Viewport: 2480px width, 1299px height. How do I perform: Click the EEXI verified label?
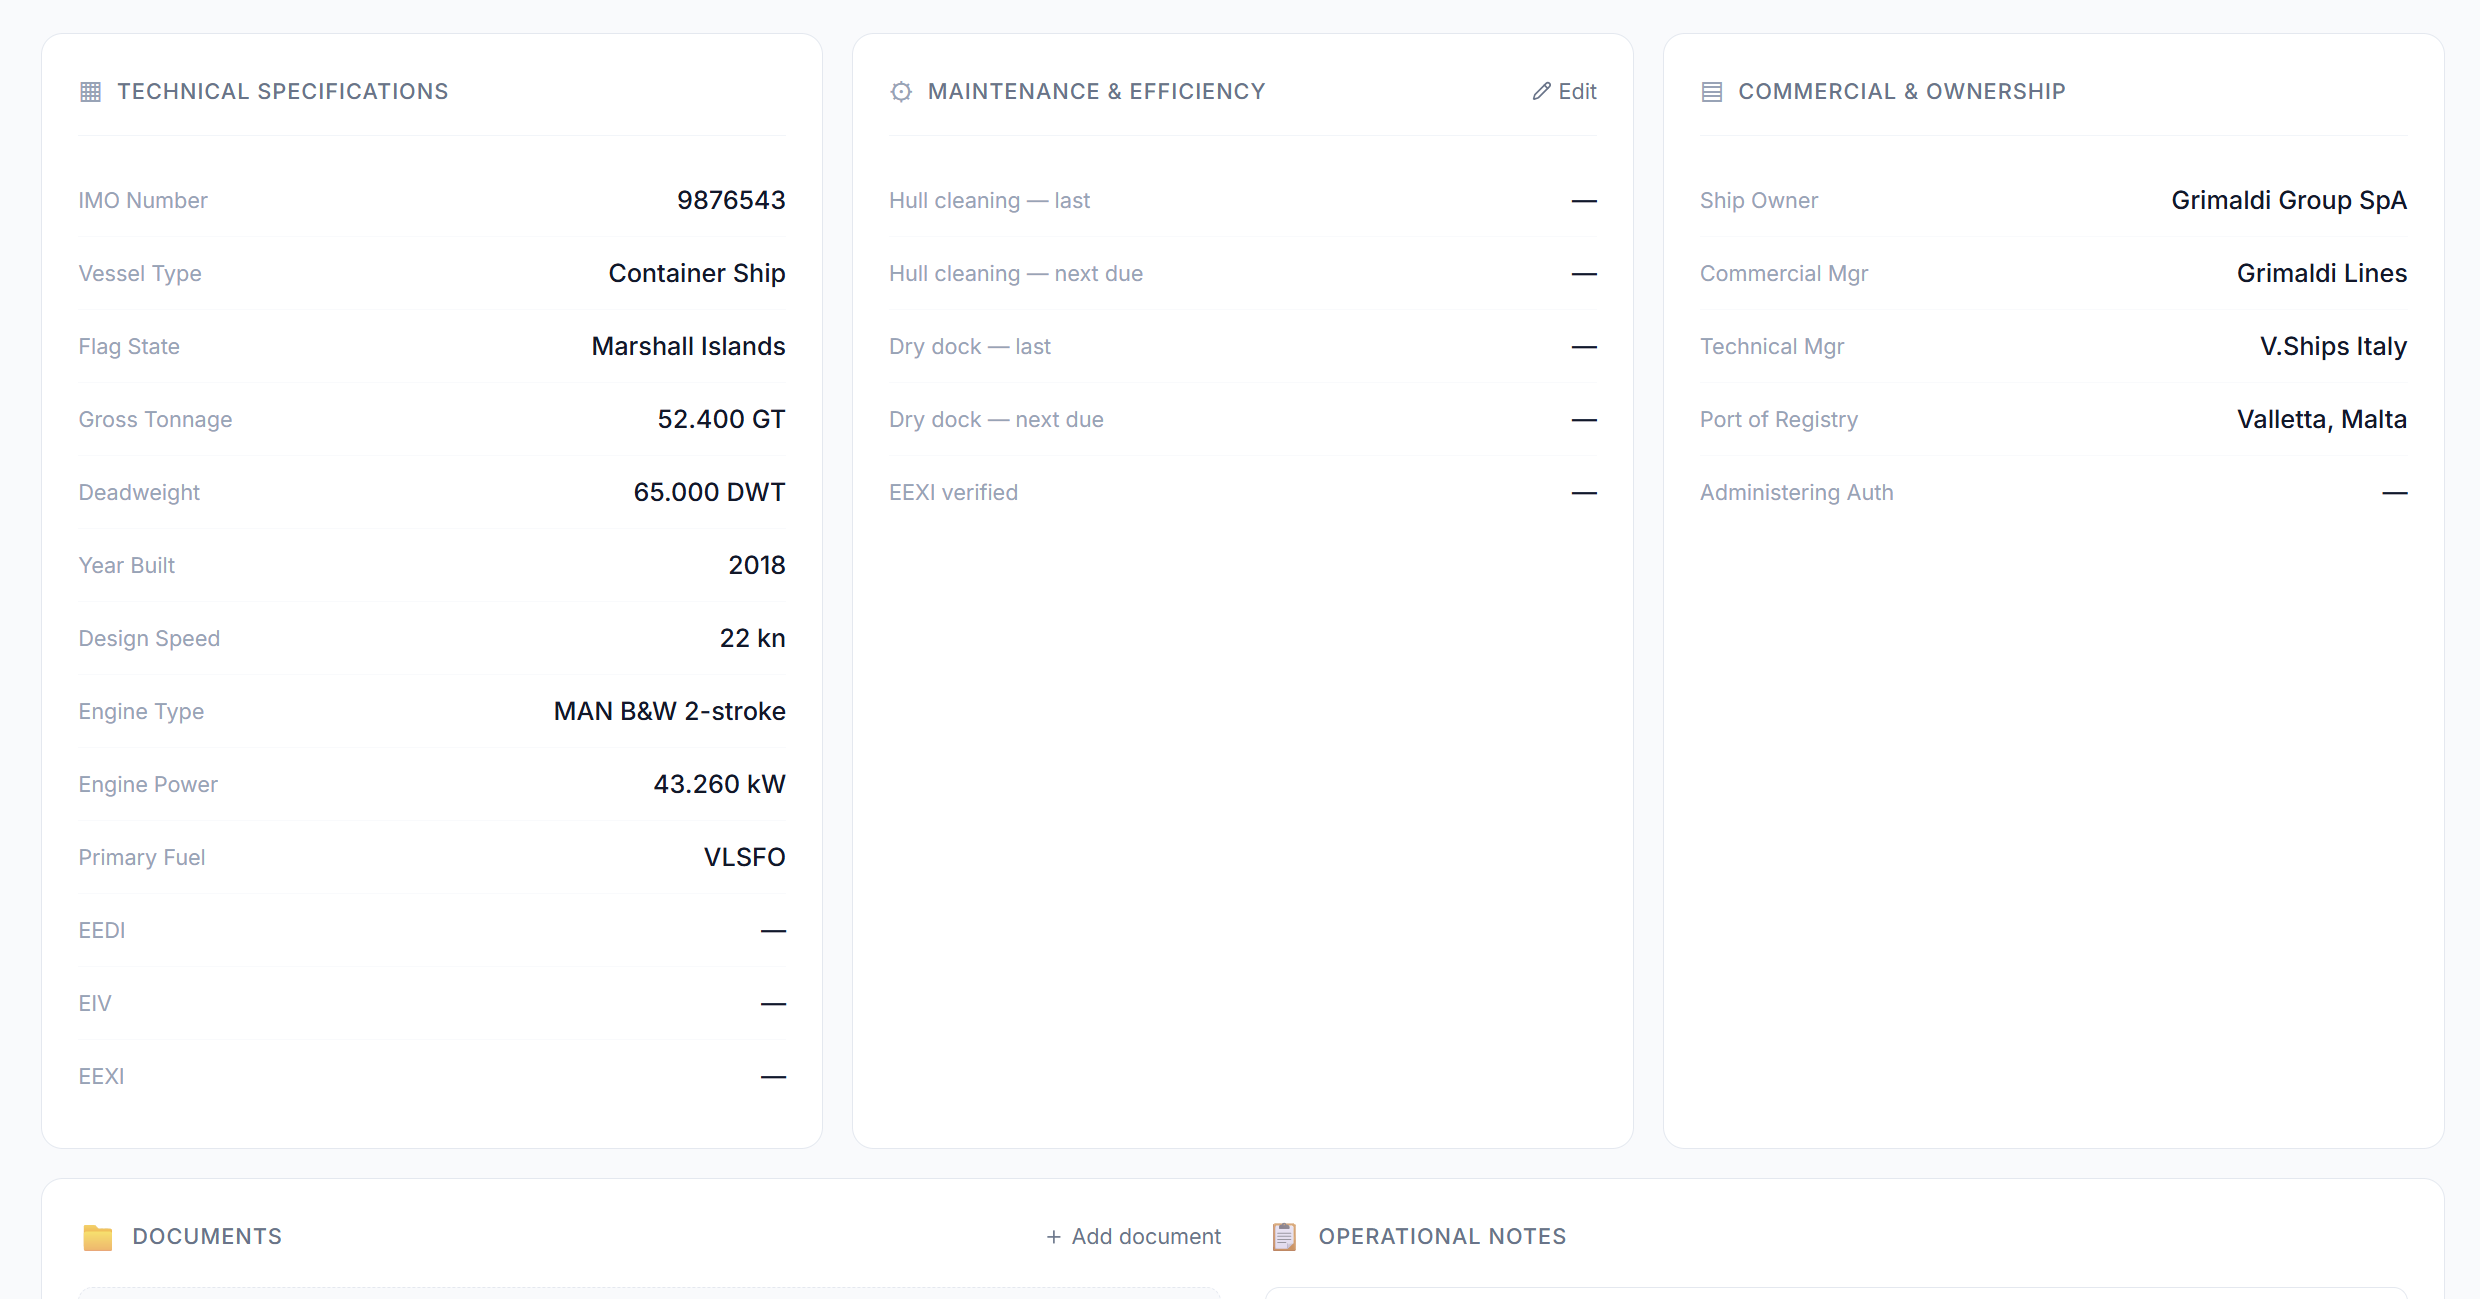(953, 492)
